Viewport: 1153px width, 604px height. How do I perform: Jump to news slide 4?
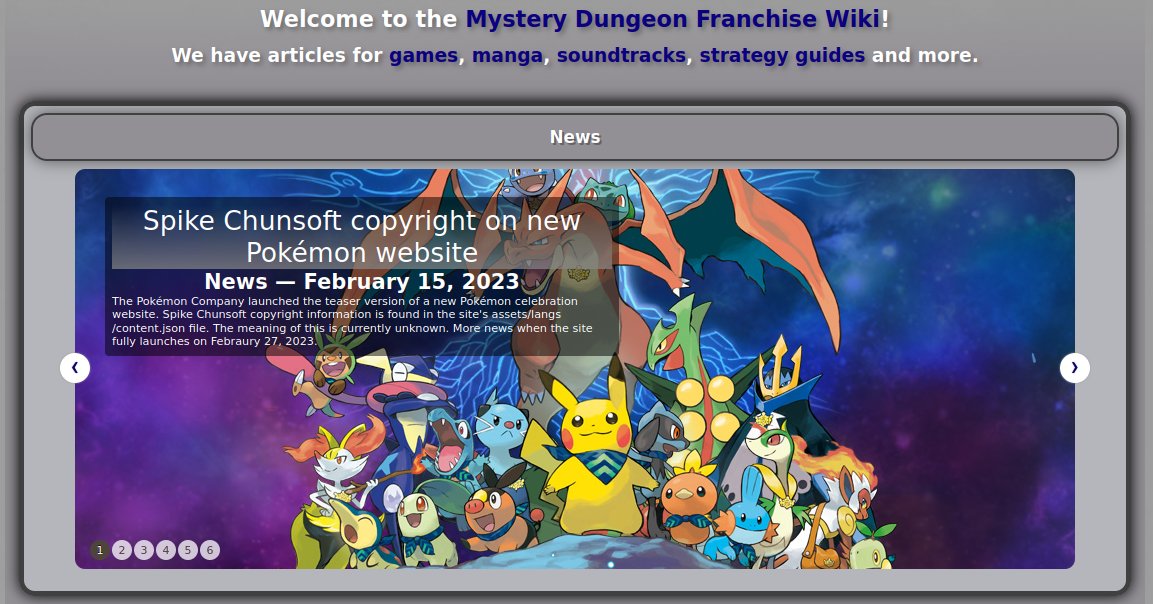(166, 550)
